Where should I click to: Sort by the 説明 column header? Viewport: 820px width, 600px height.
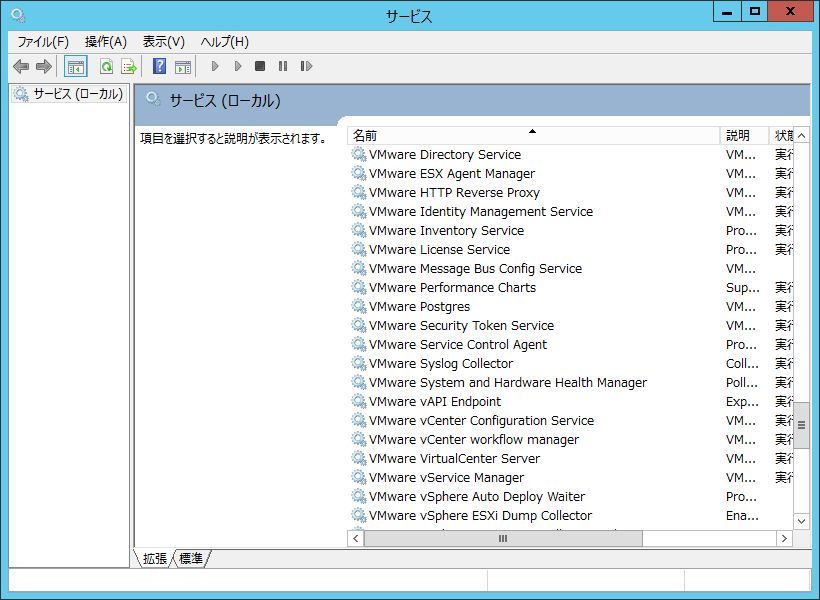pyautogui.click(x=744, y=135)
